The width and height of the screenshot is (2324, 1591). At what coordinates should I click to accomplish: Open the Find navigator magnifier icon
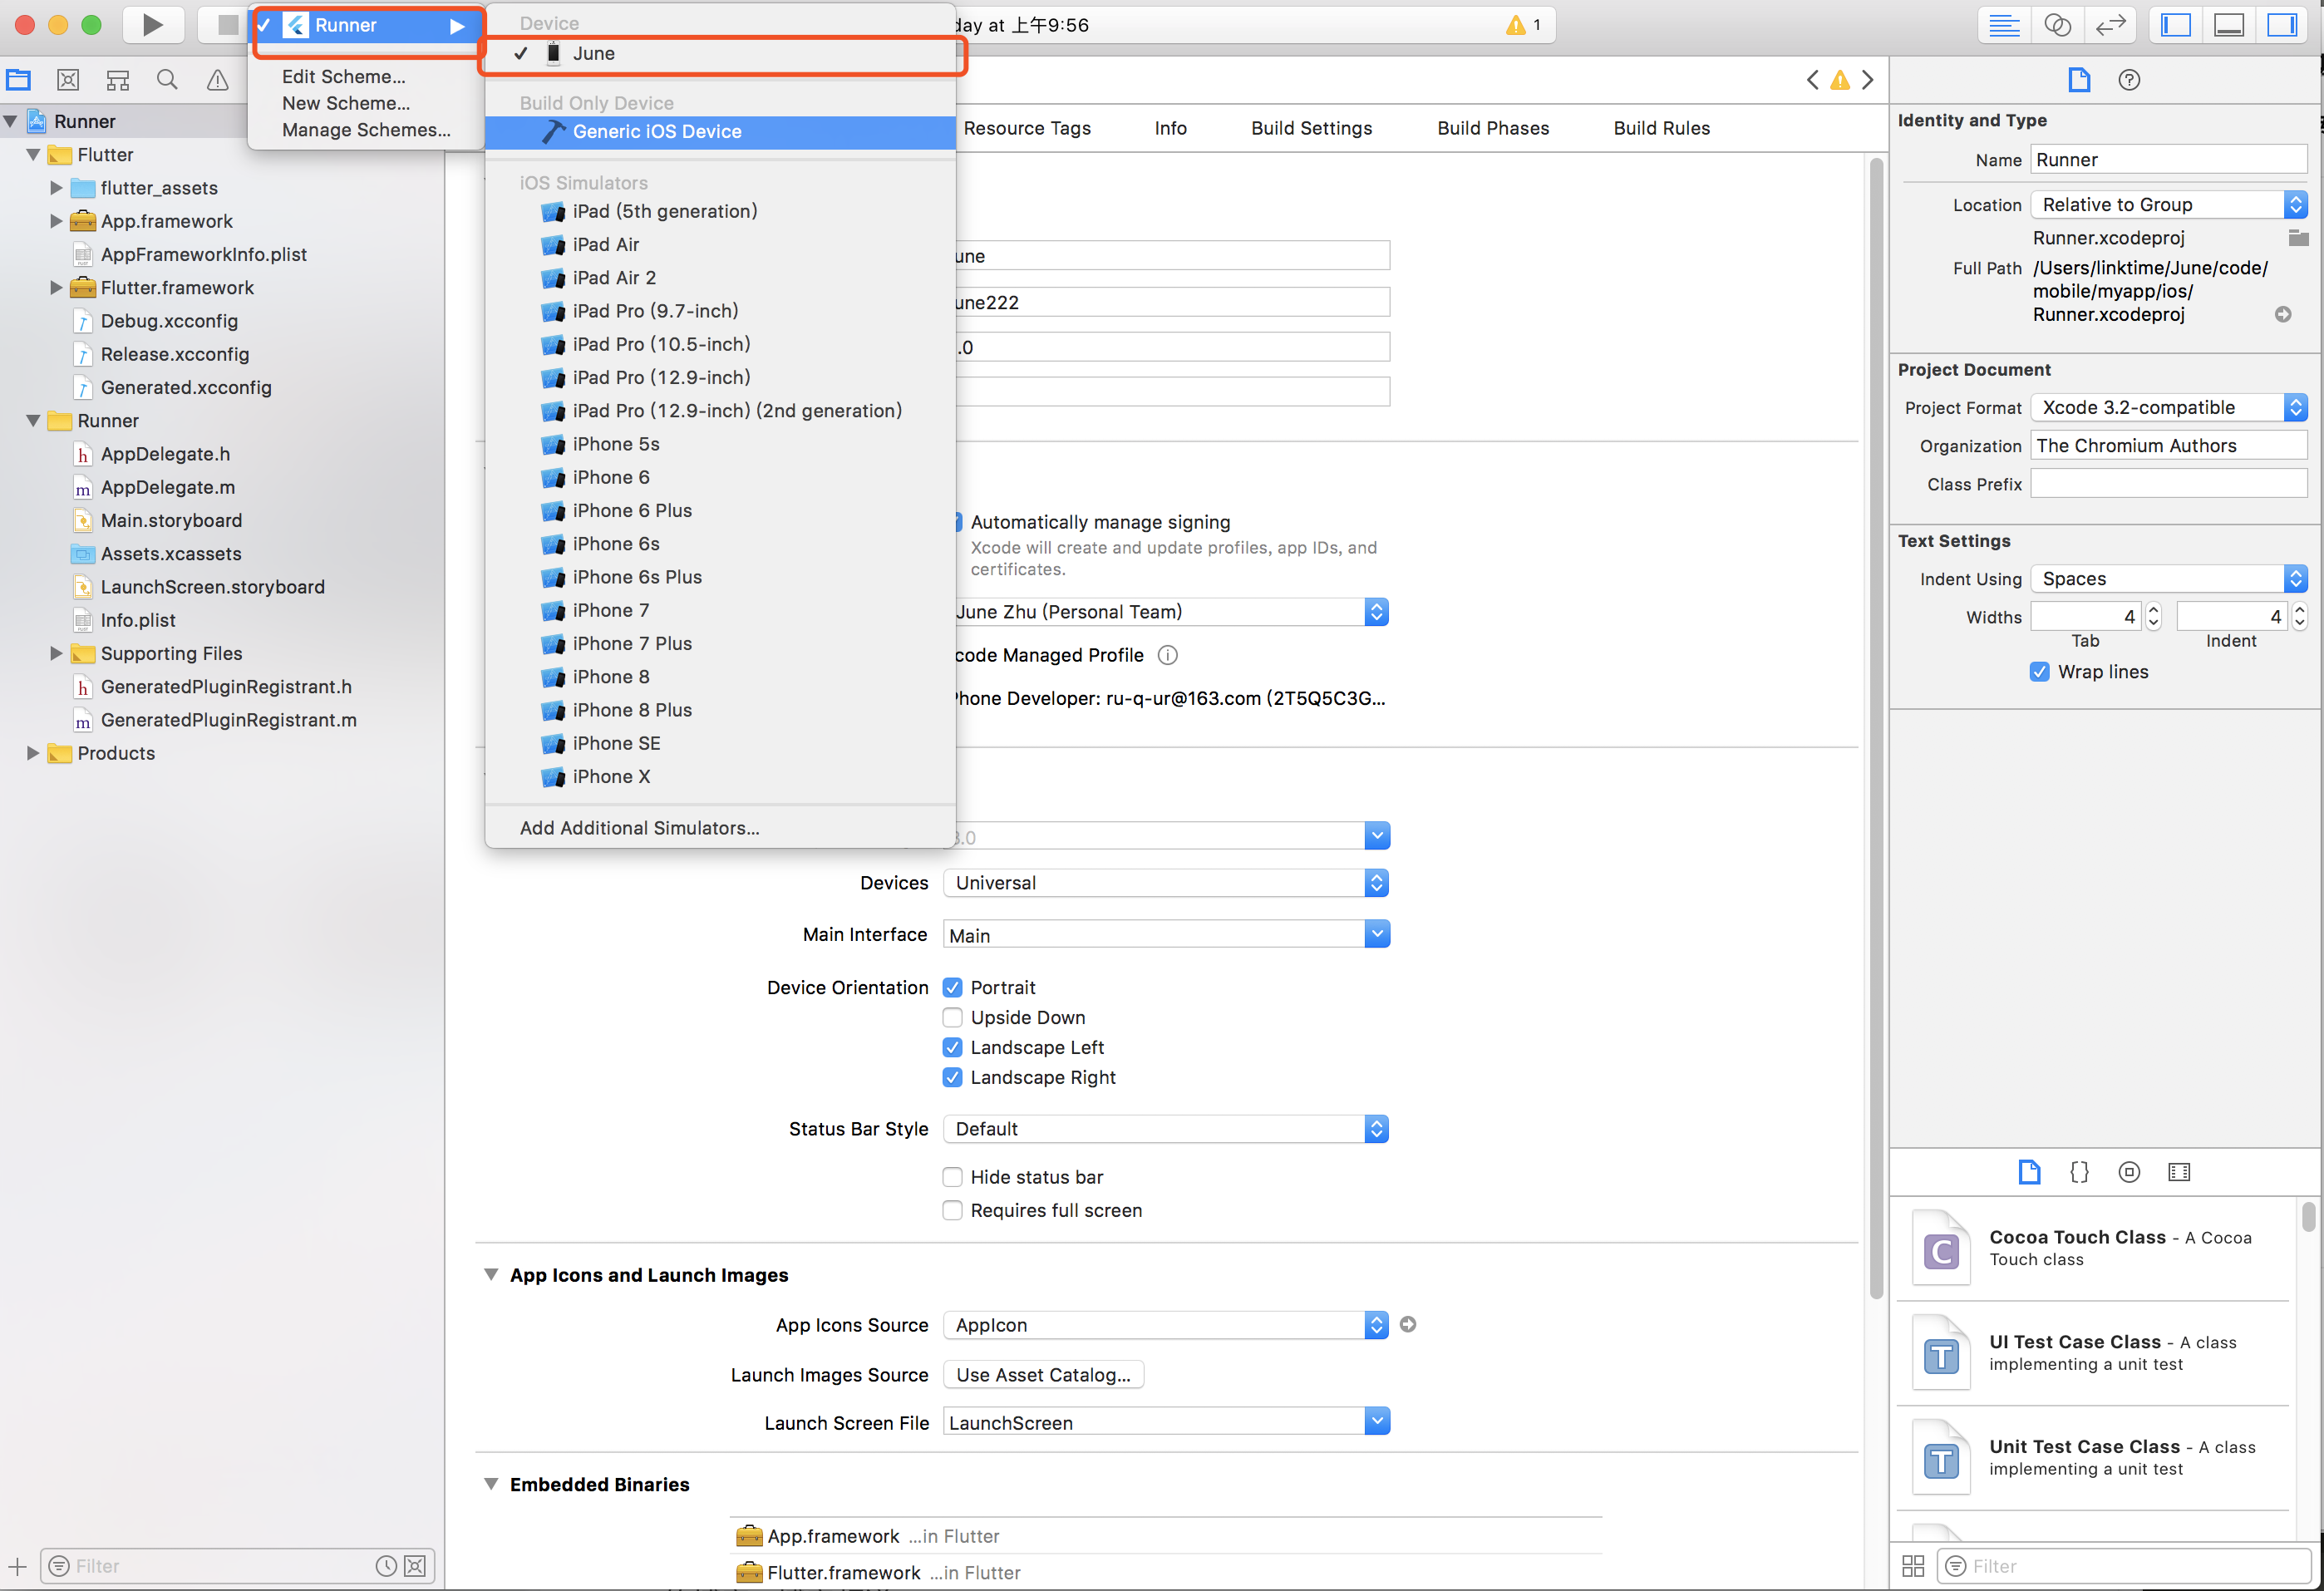pyautogui.click(x=167, y=80)
